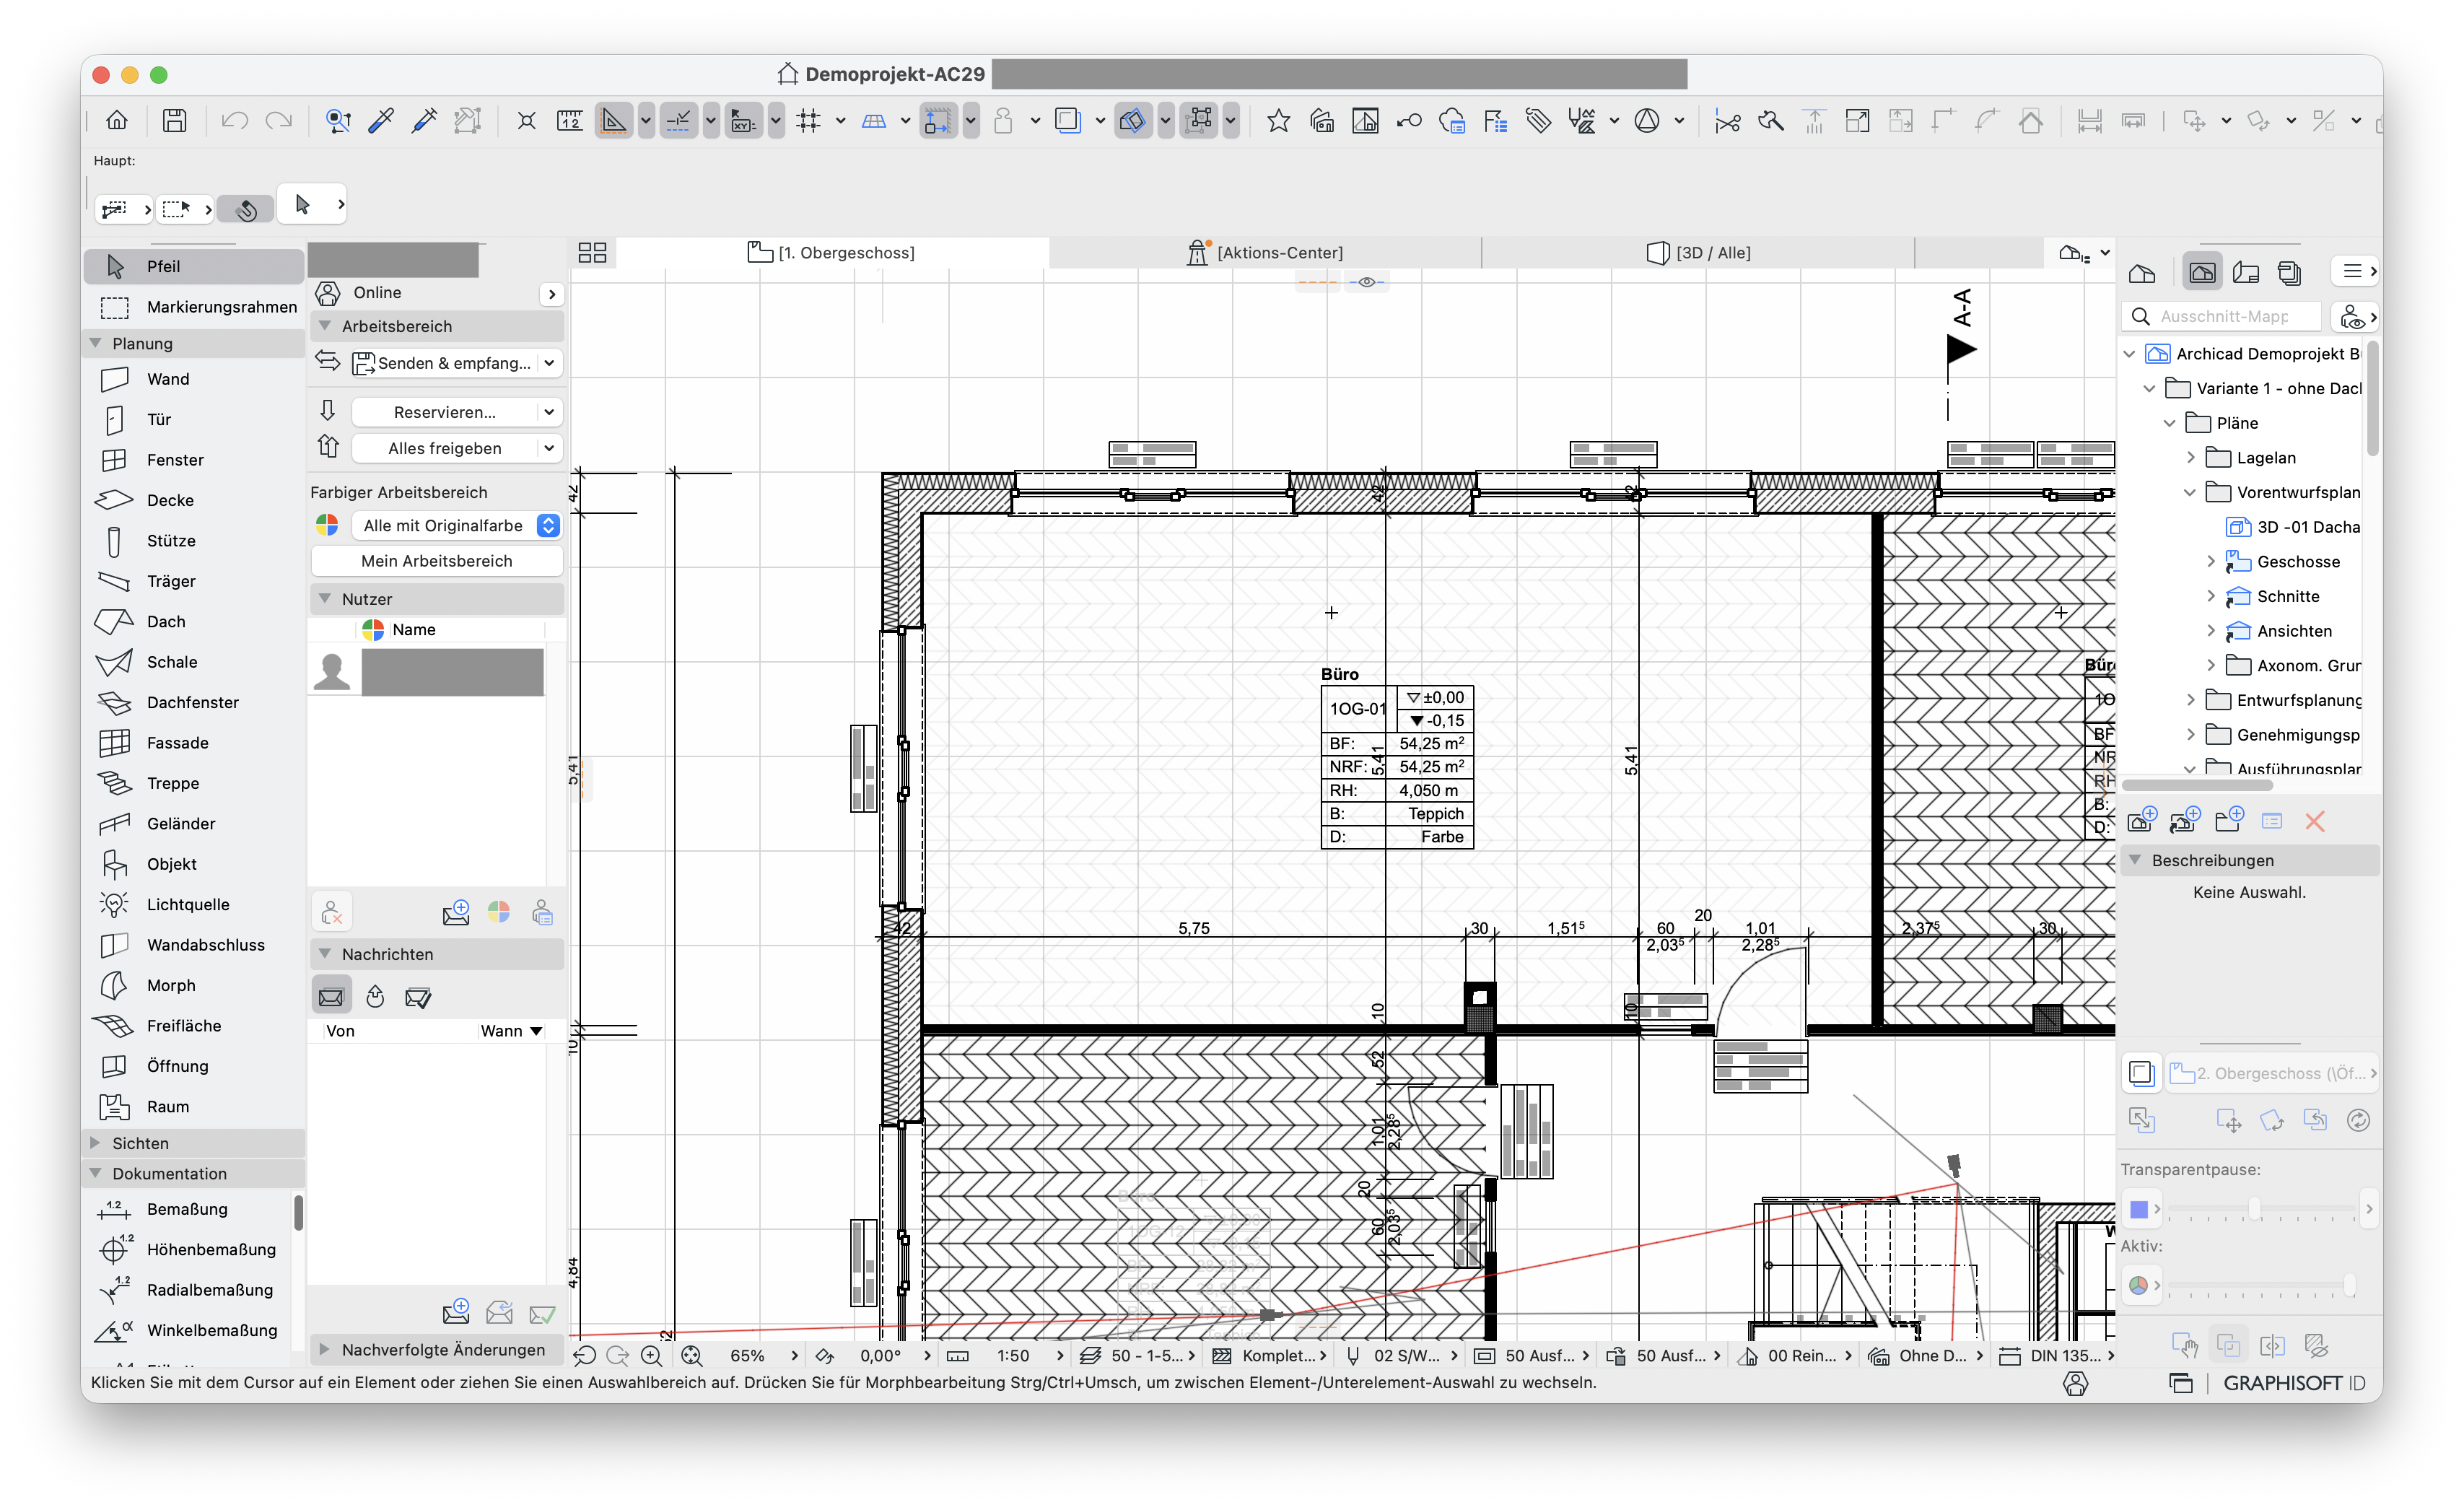Open the Senden & empfangen dropdown arrow
The height and width of the screenshot is (1510, 2464).
[549, 363]
